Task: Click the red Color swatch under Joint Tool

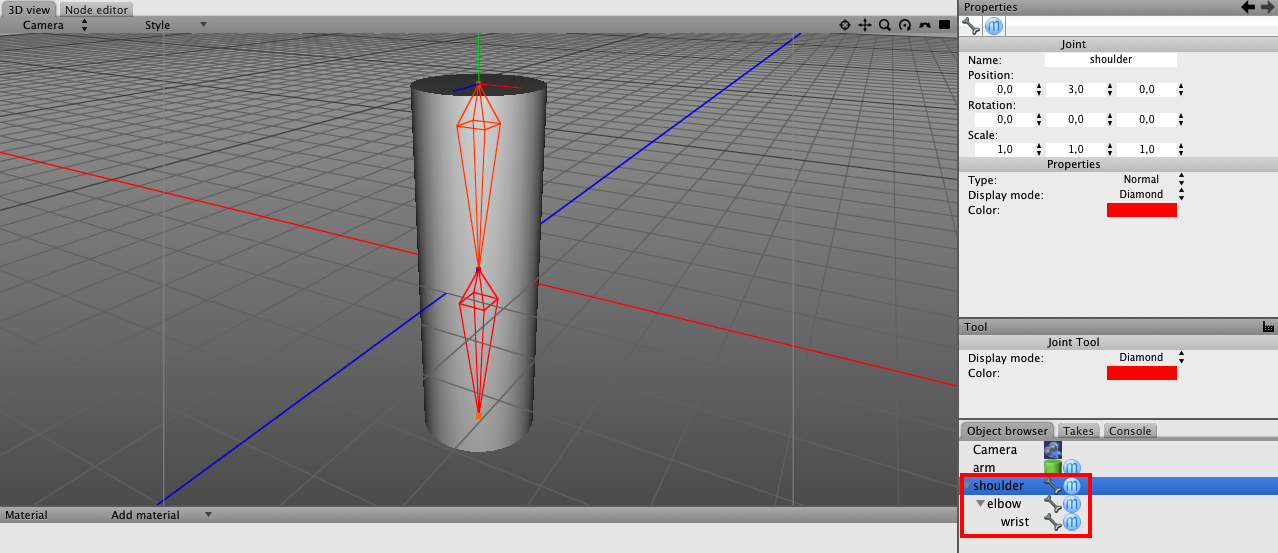Action: (1141, 373)
